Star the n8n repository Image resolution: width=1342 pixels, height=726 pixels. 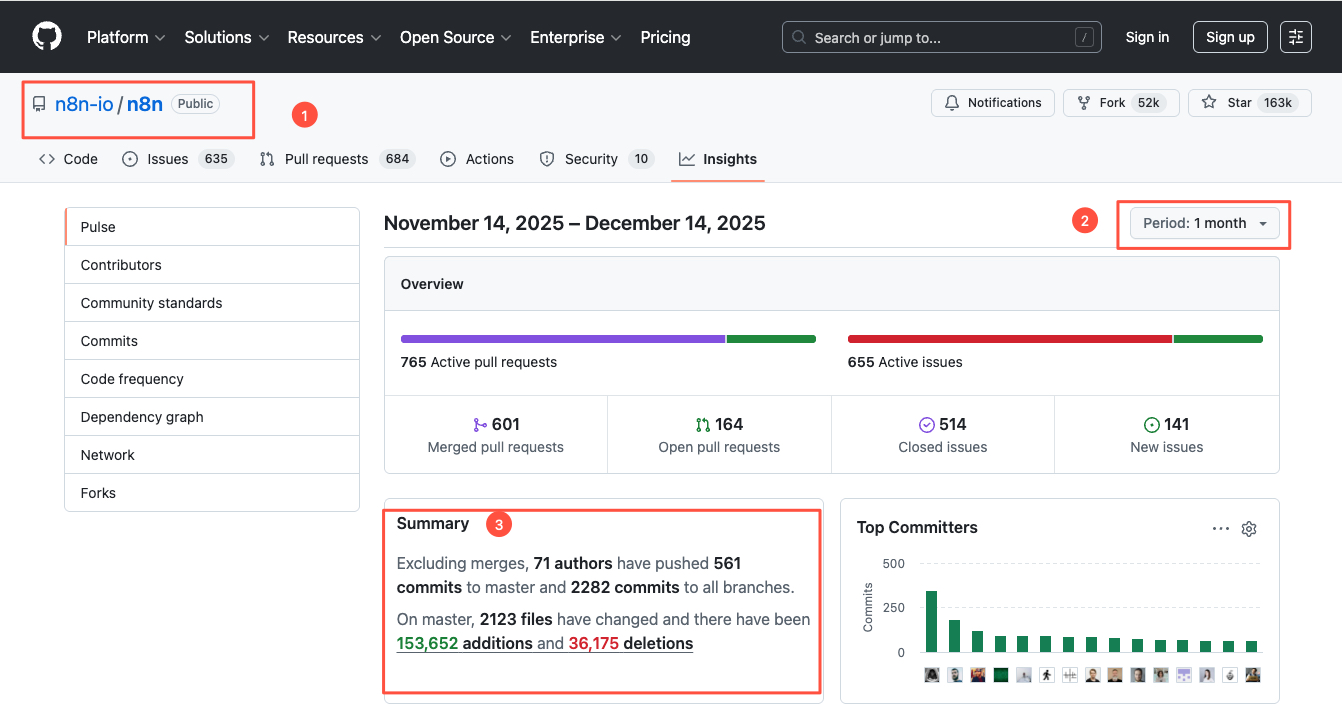pos(1249,103)
